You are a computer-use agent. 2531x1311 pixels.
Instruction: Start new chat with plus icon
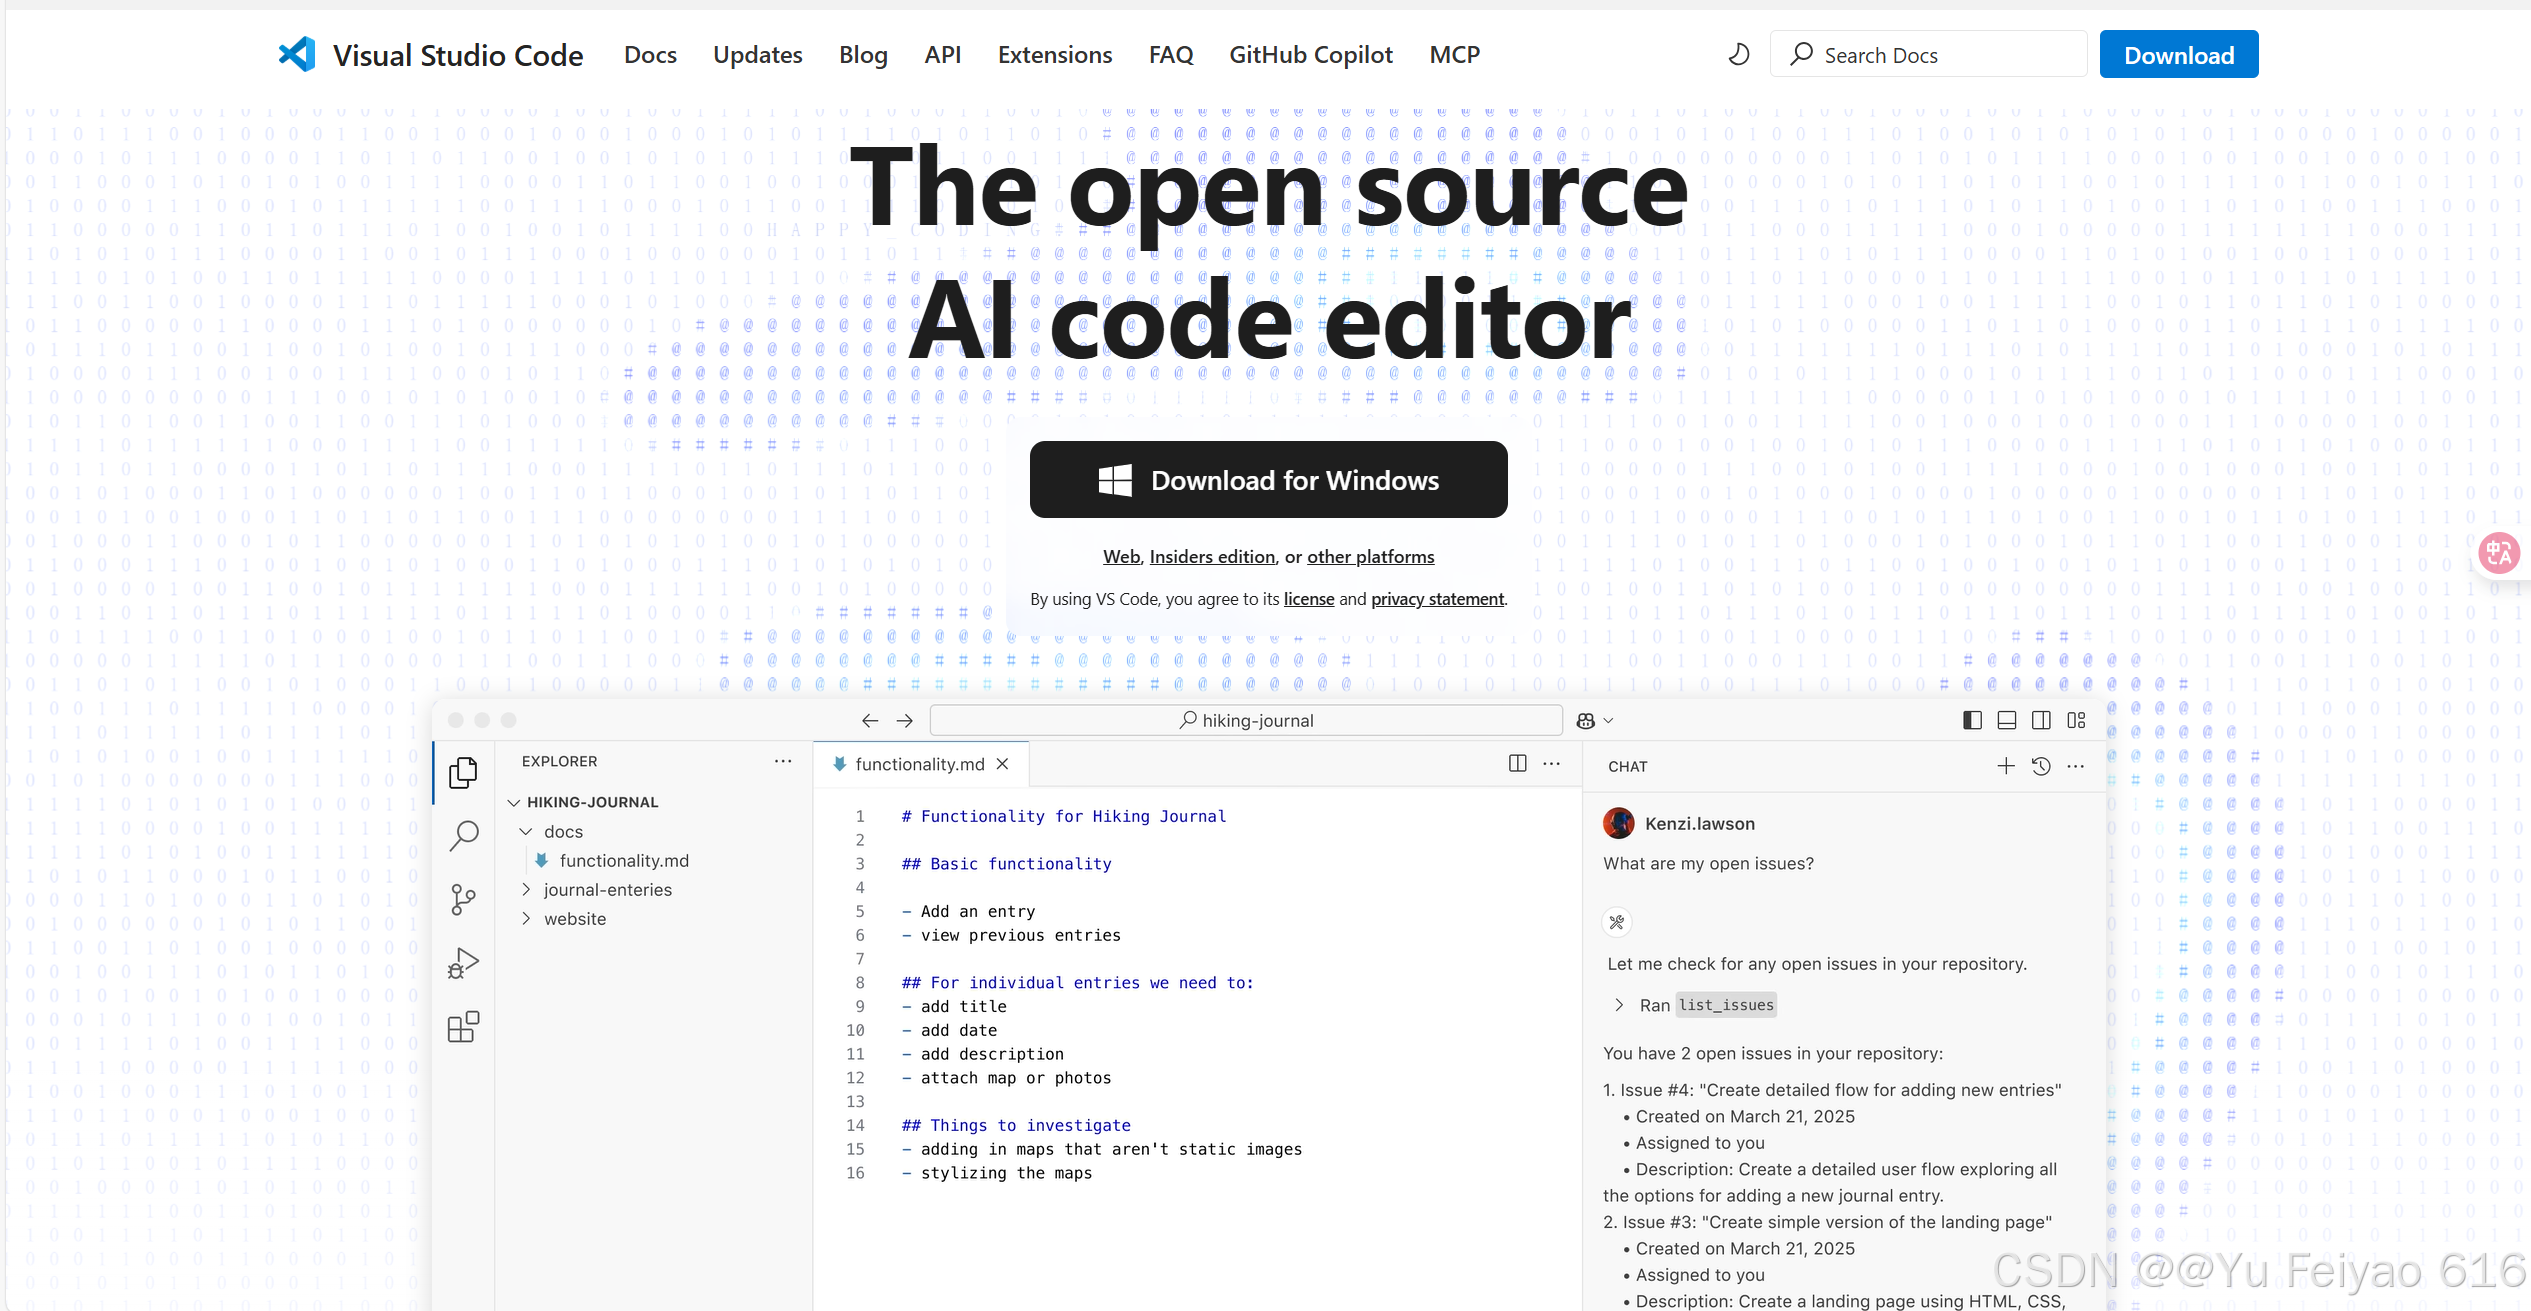(2005, 766)
